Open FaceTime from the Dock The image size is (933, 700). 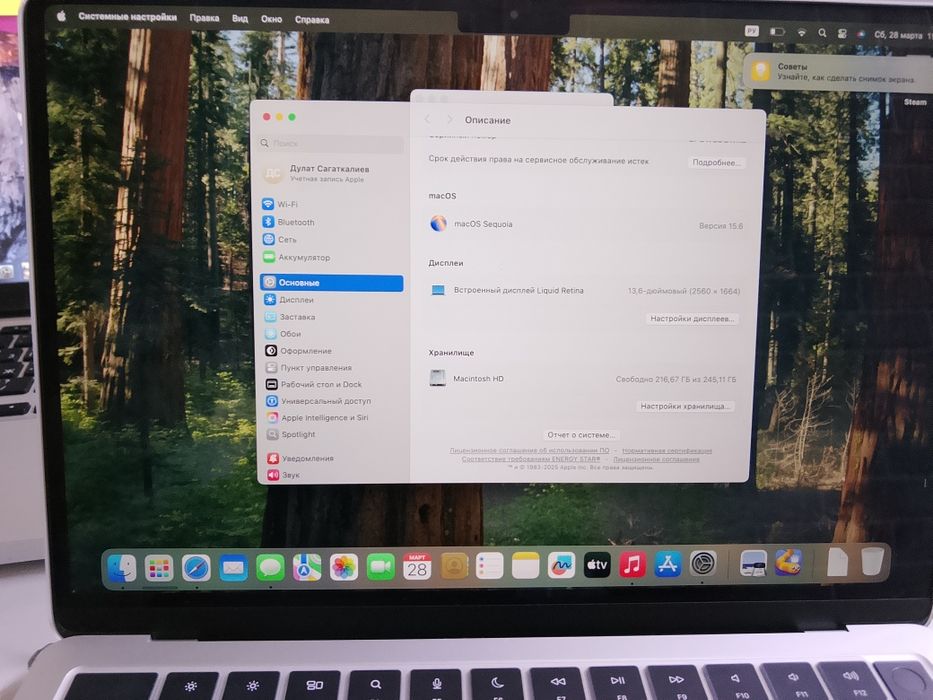coord(380,567)
